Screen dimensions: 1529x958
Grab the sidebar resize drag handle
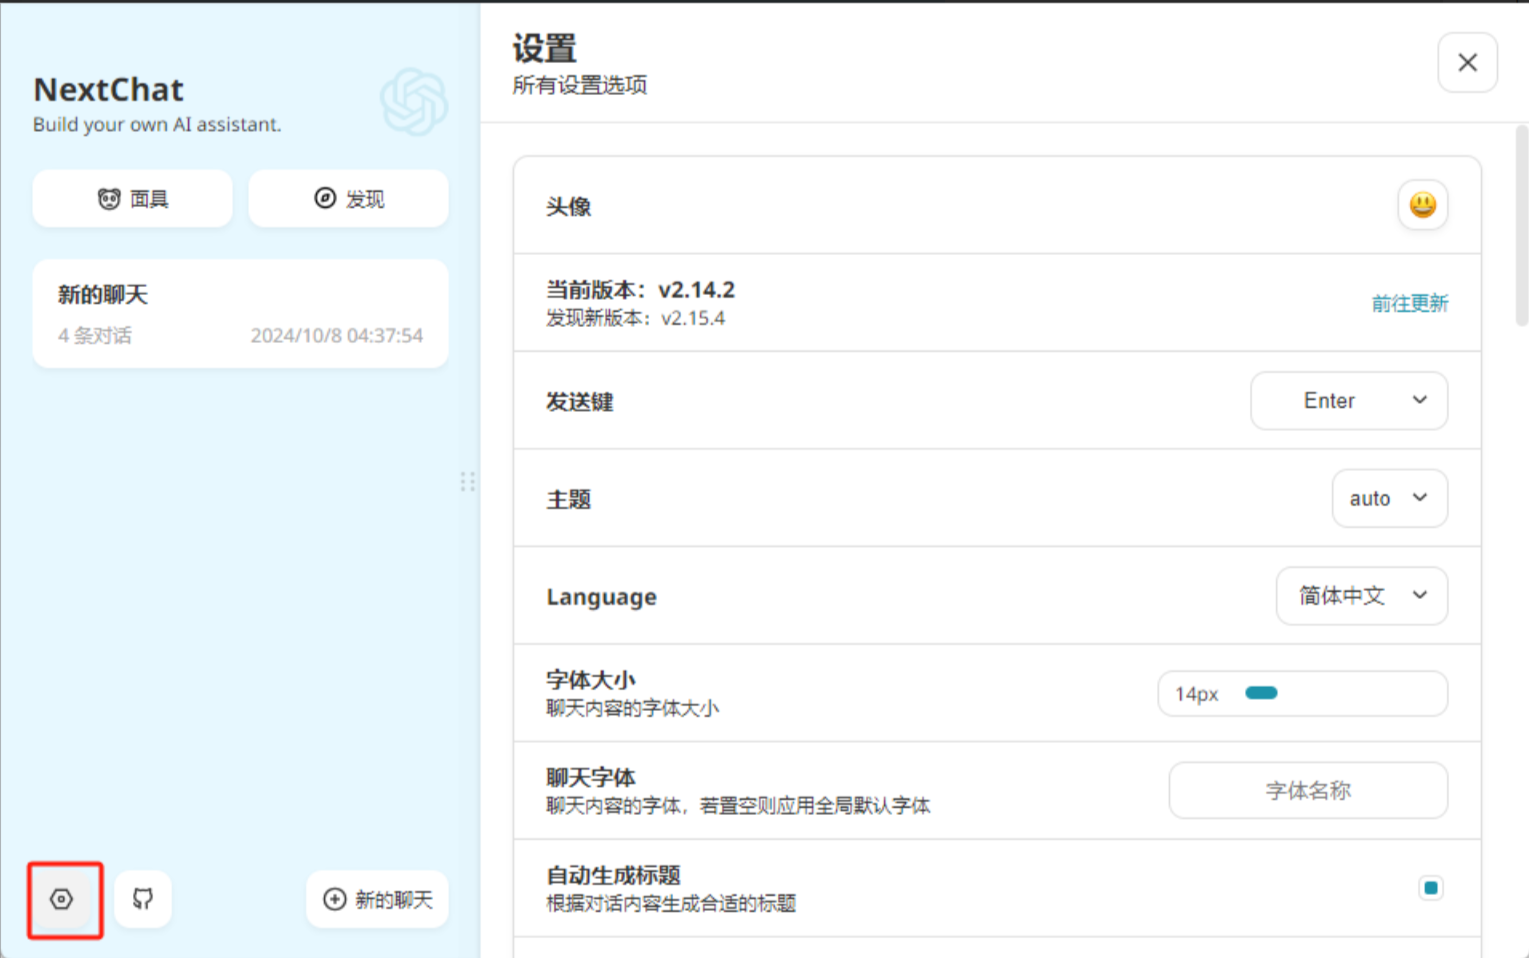[x=467, y=482]
